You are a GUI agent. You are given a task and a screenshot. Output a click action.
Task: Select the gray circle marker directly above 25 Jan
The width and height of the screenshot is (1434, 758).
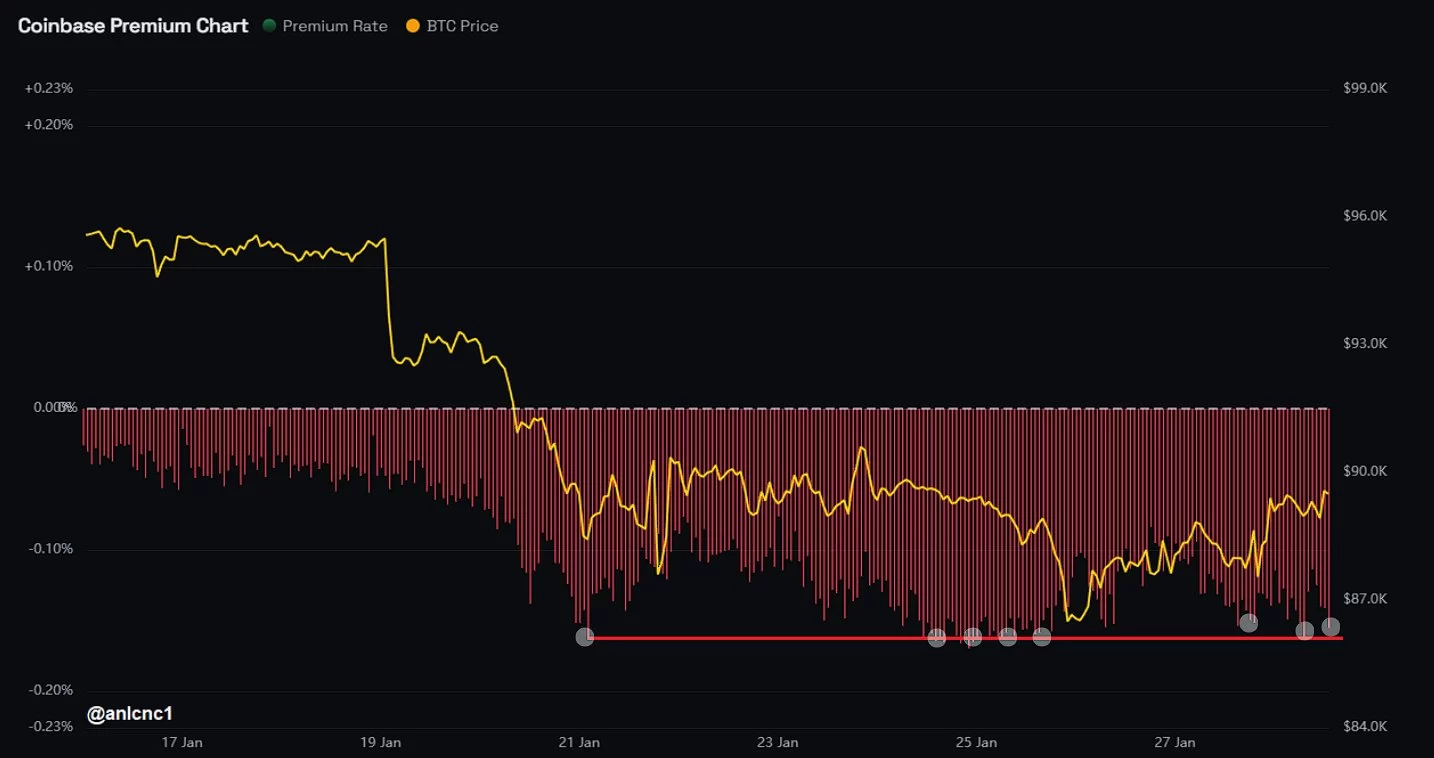[x=972, y=637]
